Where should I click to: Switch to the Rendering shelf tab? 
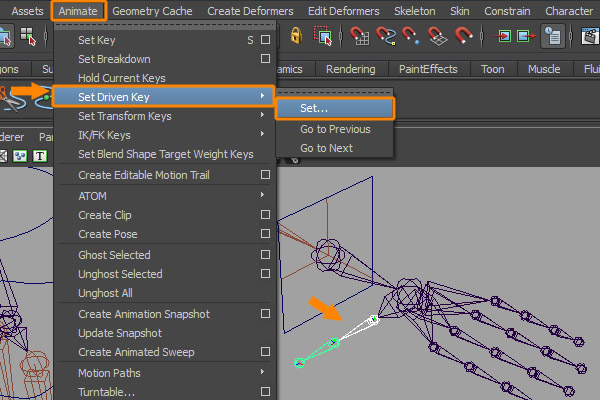click(x=350, y=70)
